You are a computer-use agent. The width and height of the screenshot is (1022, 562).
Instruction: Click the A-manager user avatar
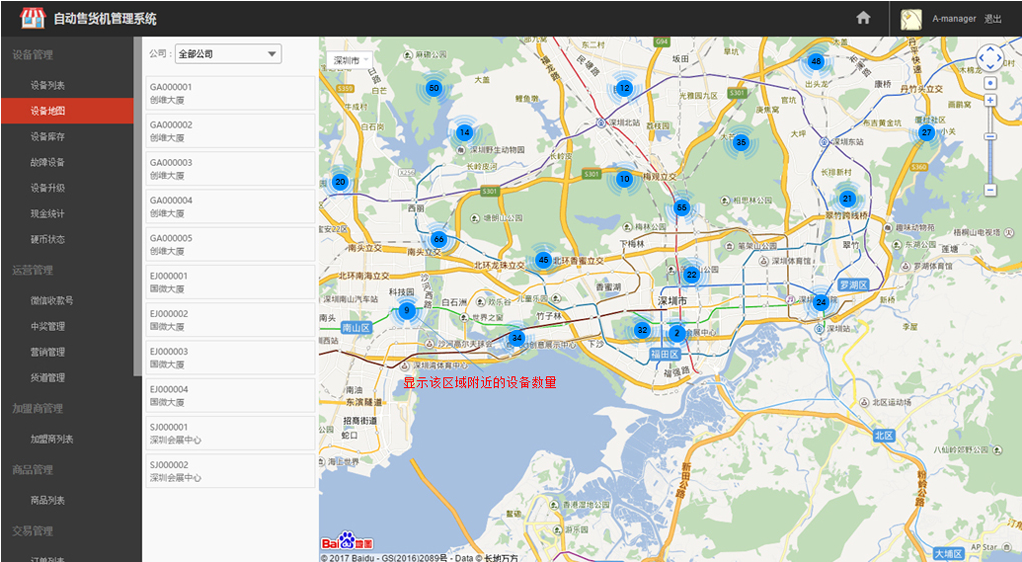(911, 19)
